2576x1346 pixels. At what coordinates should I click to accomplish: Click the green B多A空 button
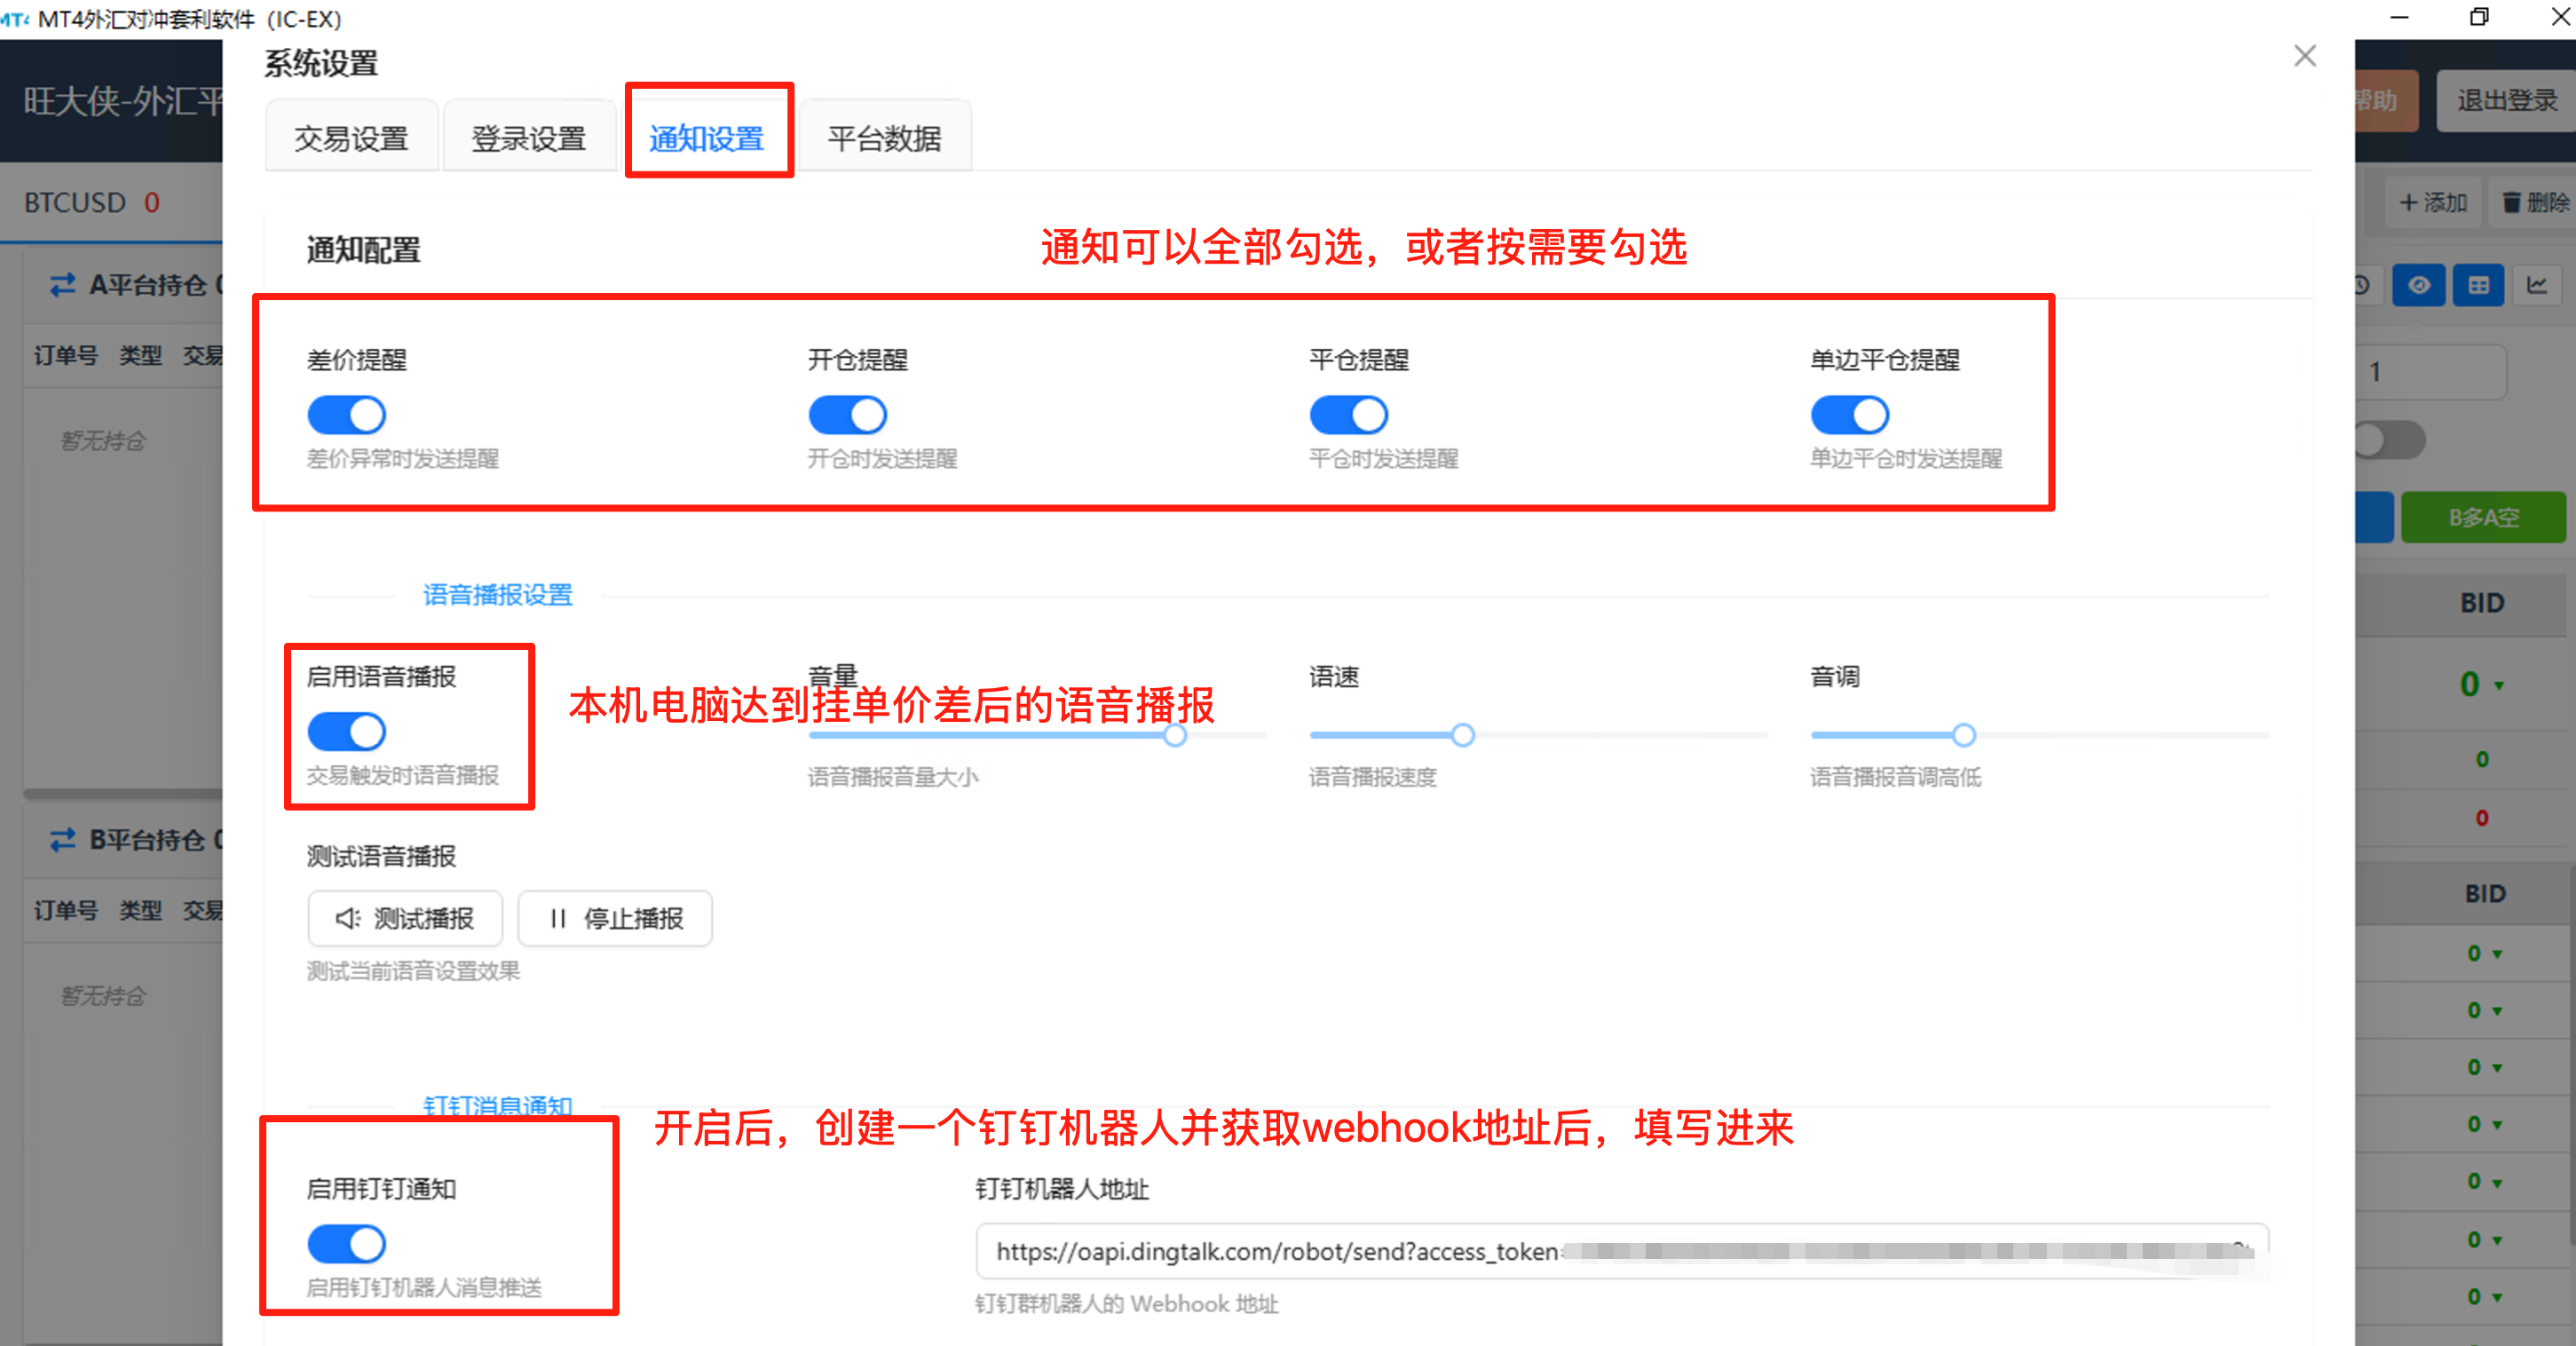tap(2482, 517)
